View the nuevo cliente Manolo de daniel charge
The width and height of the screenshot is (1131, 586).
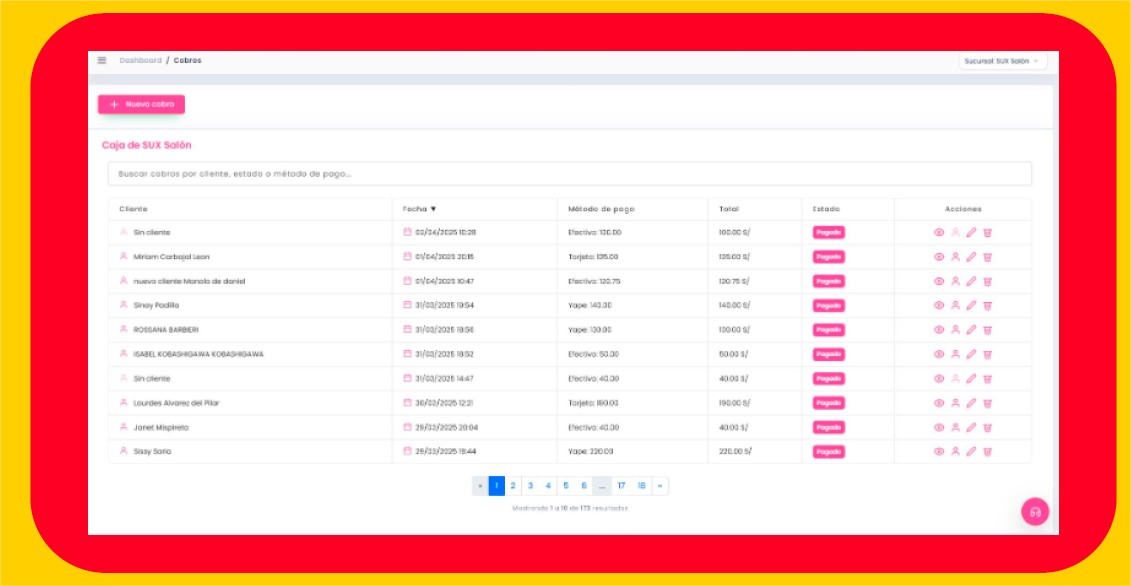click(939, 281)
